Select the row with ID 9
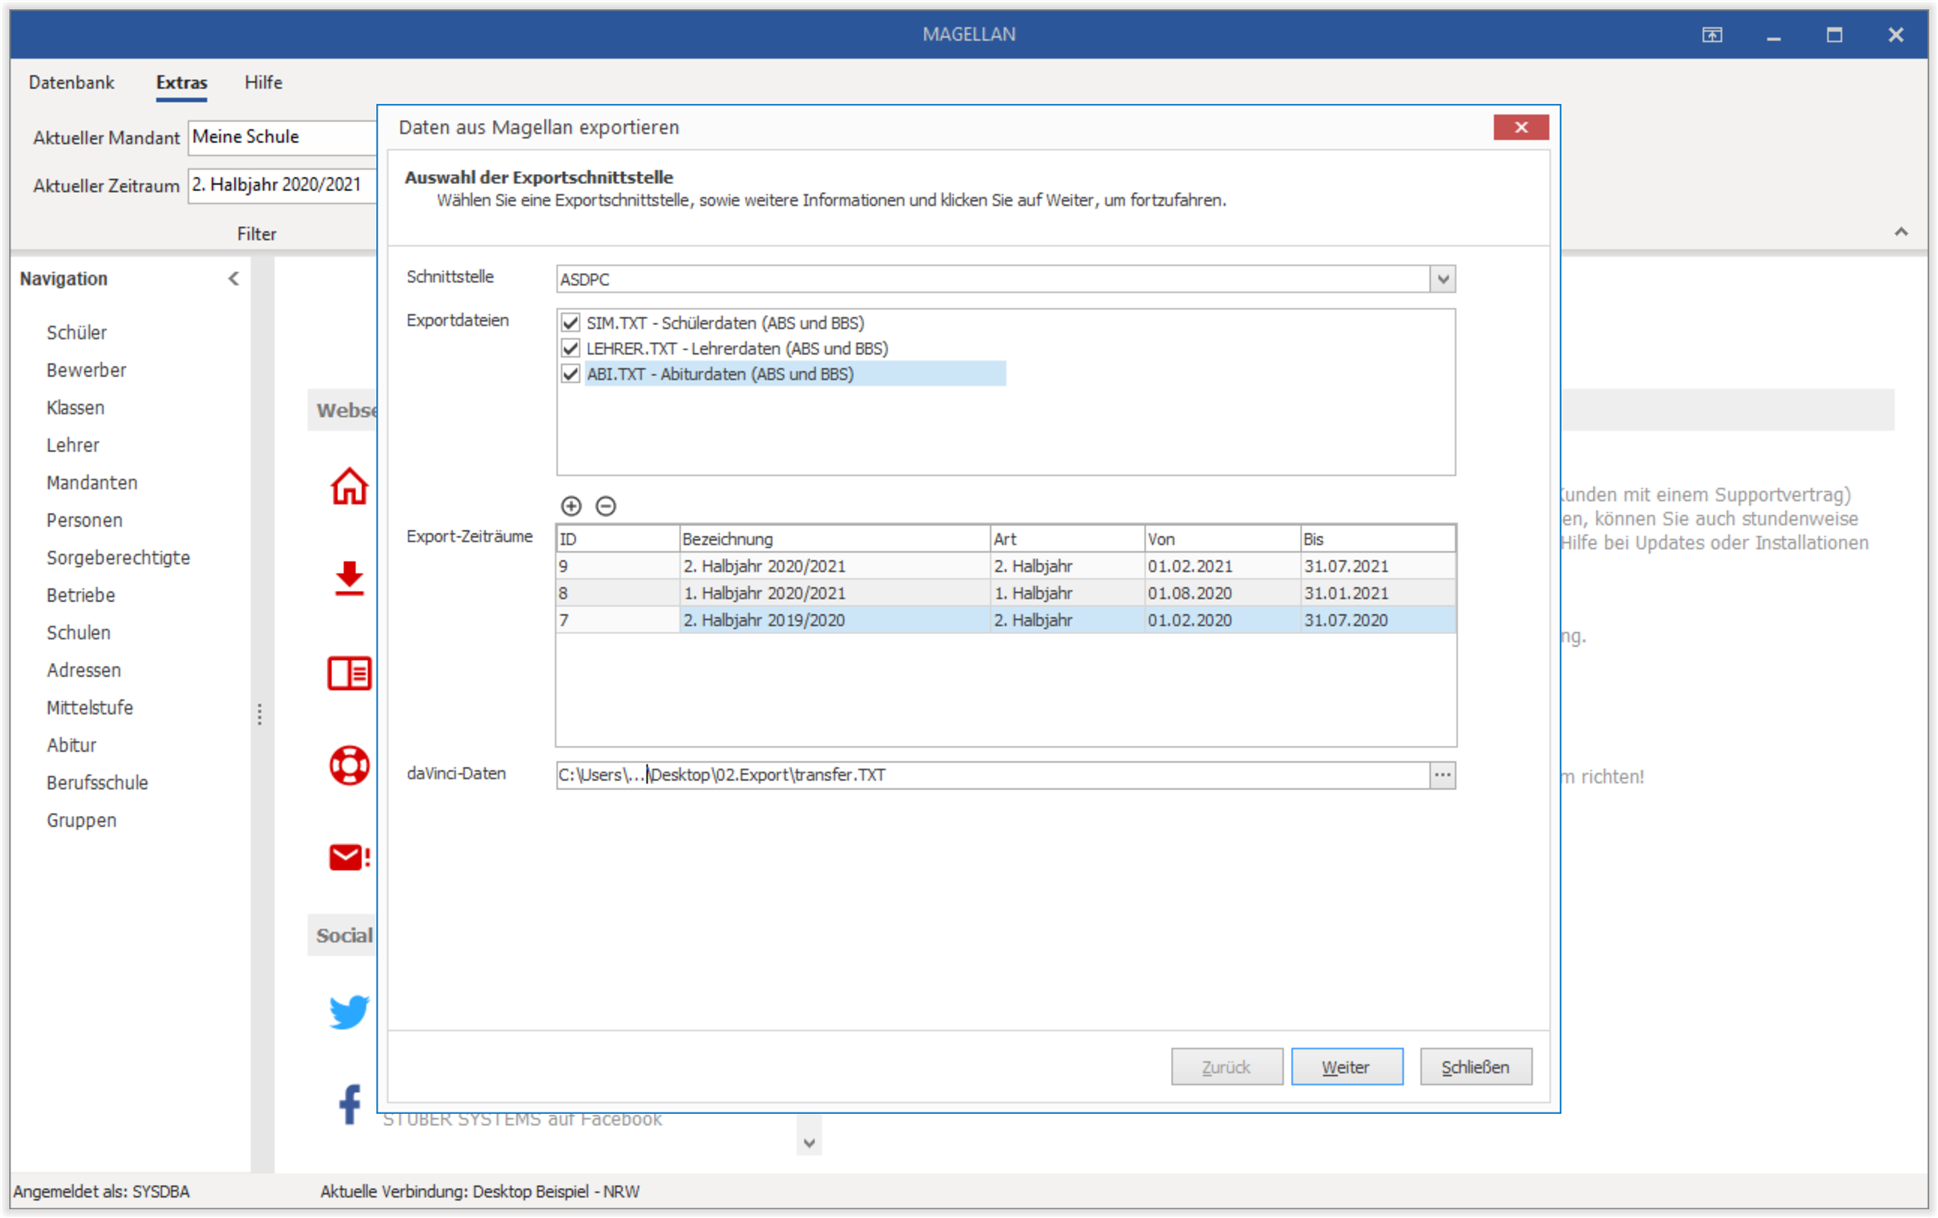1938x1218 pixels. tap(1006, 566)
